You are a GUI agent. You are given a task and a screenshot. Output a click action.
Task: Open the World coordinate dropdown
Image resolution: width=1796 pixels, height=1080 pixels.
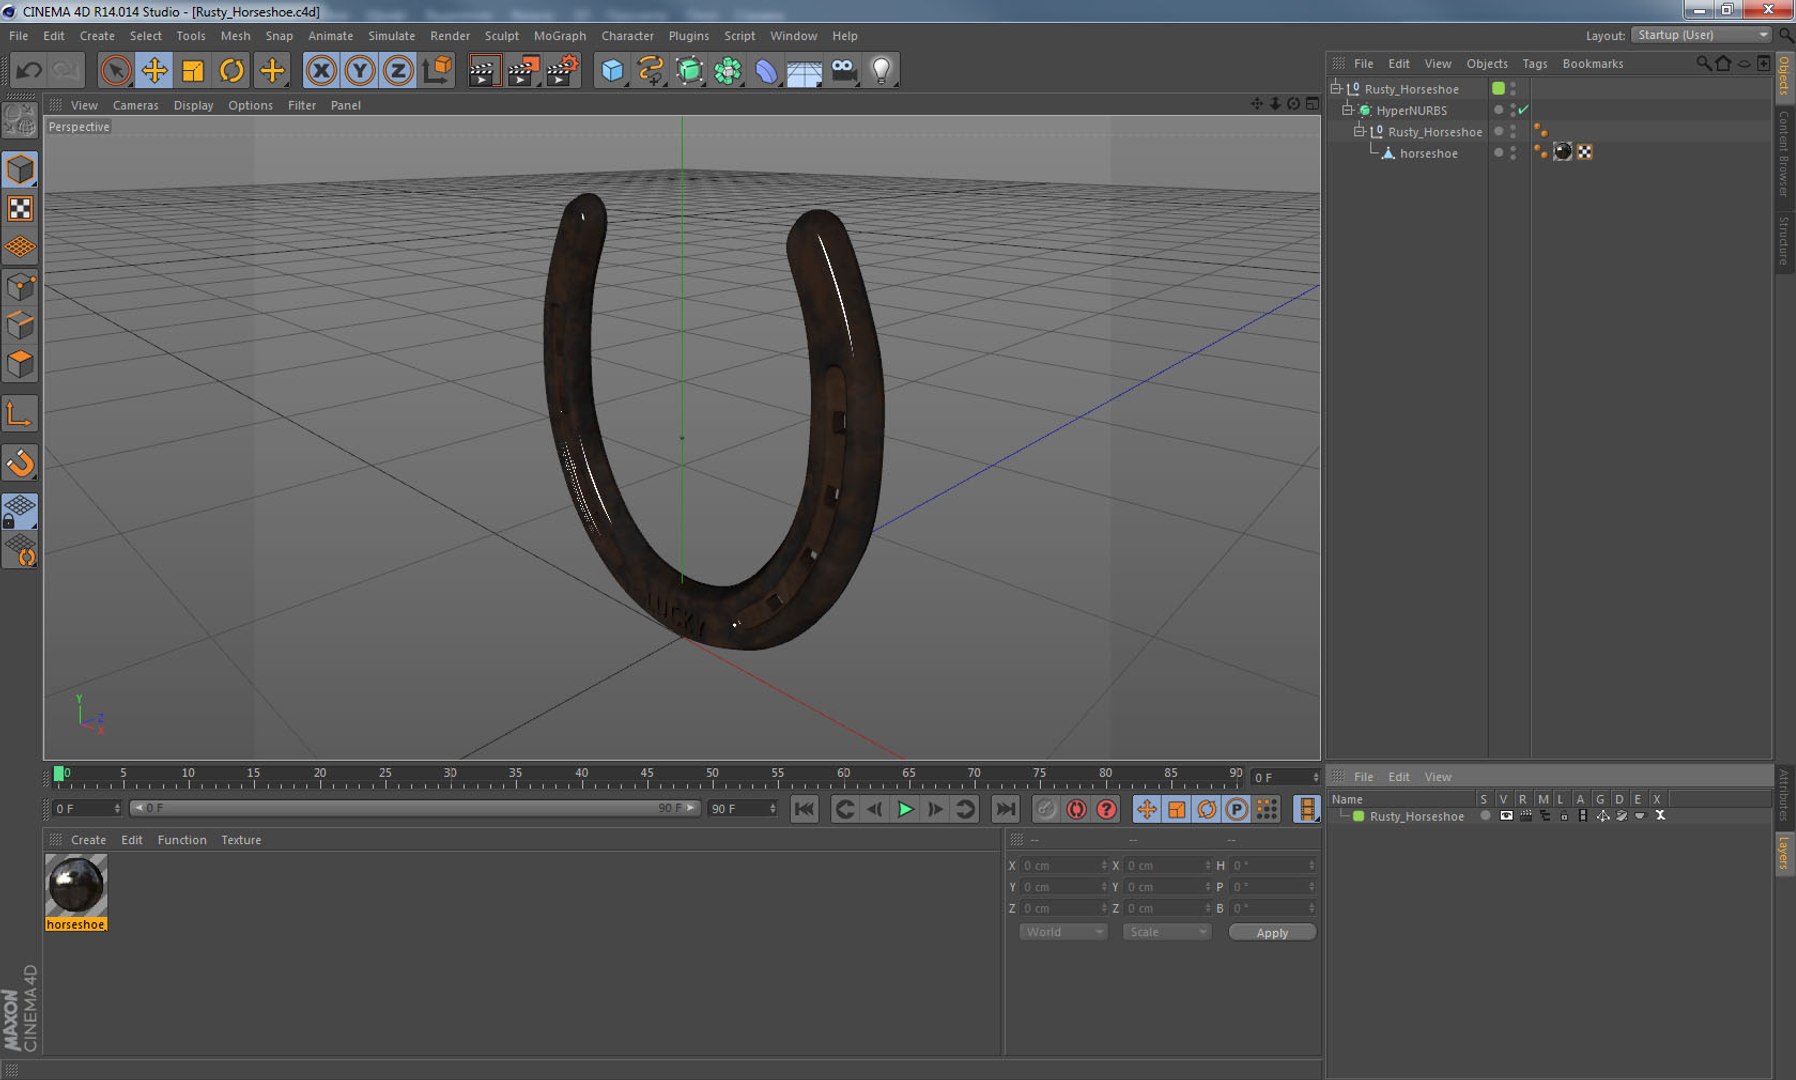point(1064,932)
